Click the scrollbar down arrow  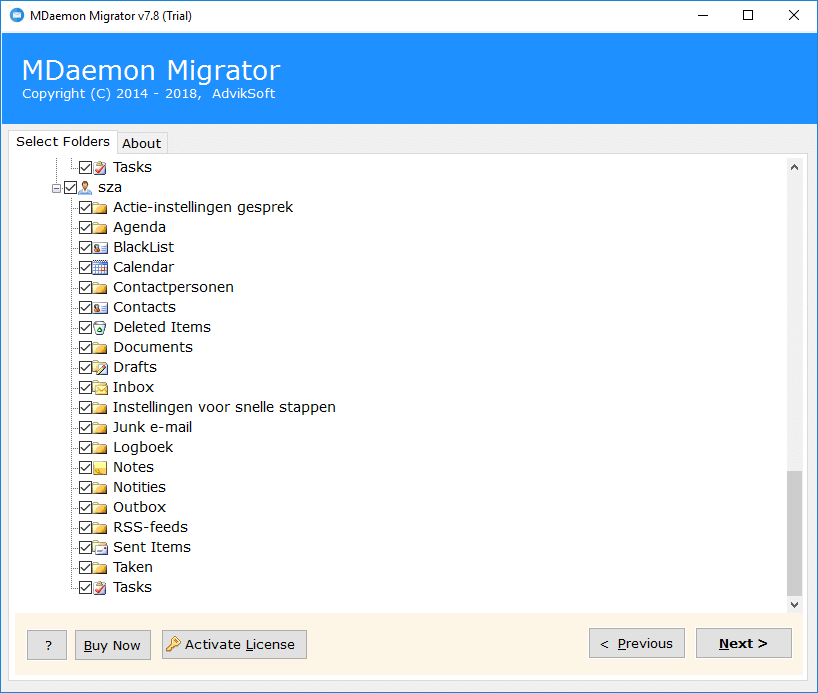click(x=793, y=604)
